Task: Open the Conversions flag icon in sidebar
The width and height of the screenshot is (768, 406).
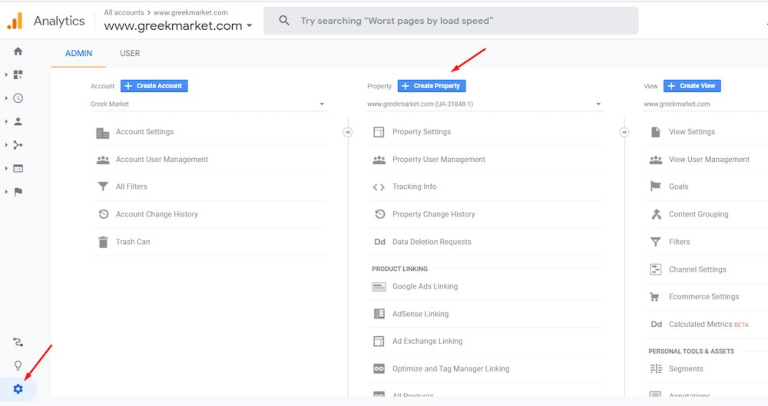Action: [18, 191]
